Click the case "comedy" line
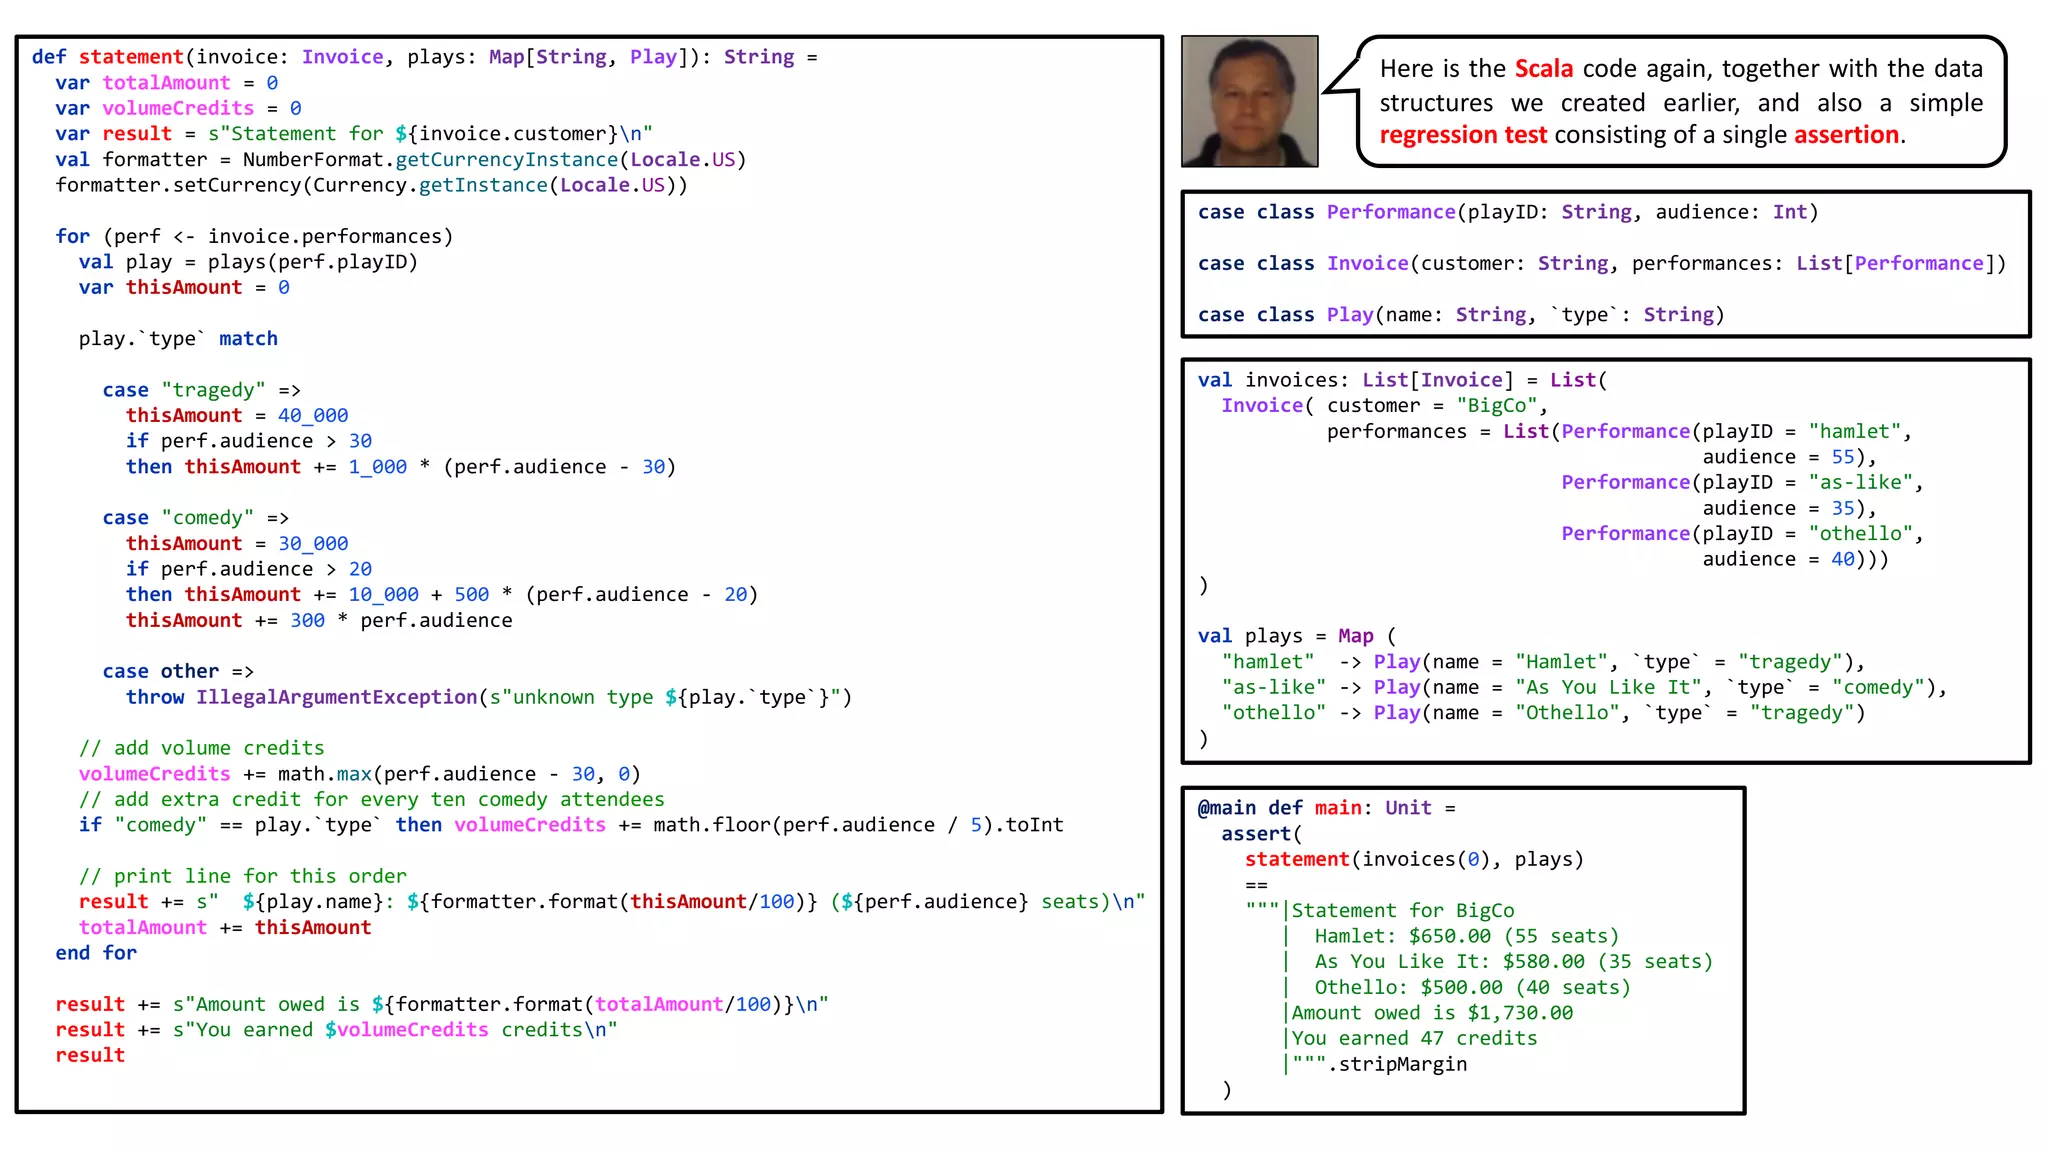 click(195, 518)
